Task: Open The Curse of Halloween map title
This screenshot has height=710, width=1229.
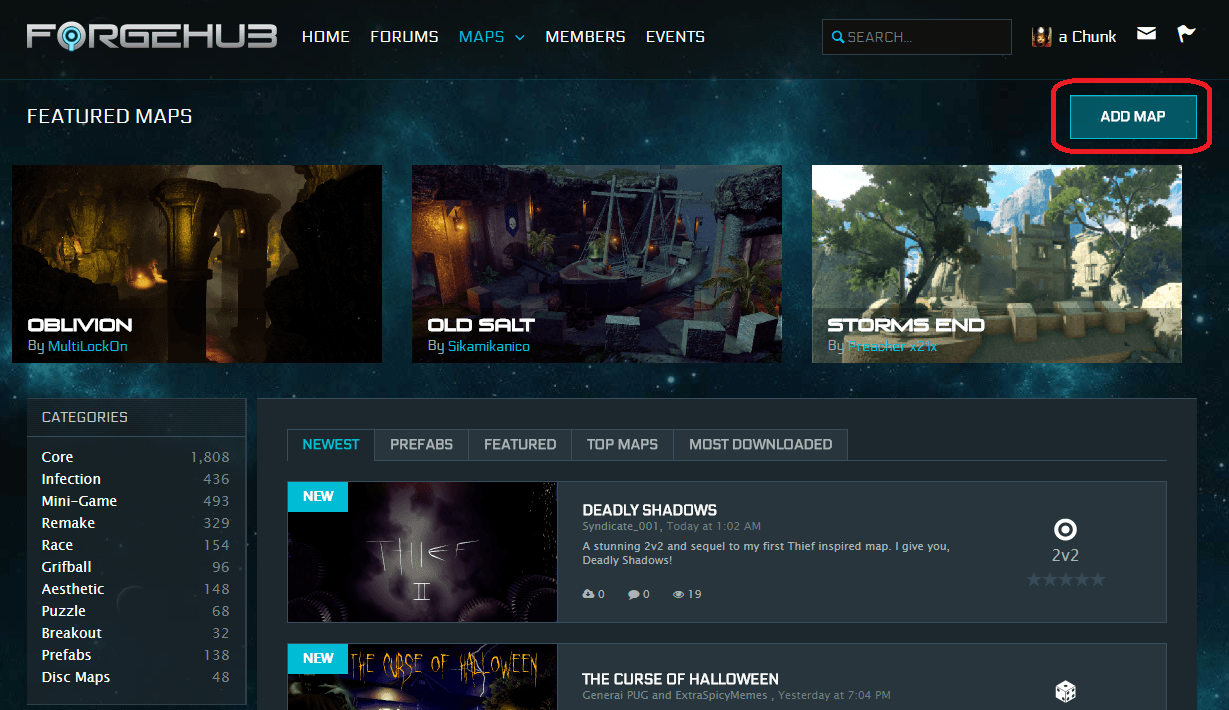Action: pyautogui.click(x=680, y=679)
